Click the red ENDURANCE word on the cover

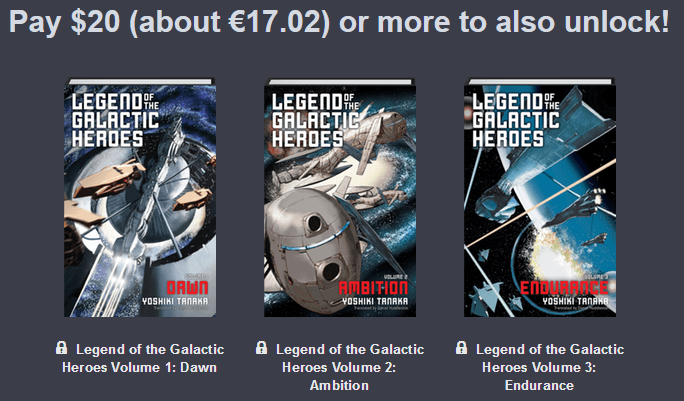tap(564, 288)
